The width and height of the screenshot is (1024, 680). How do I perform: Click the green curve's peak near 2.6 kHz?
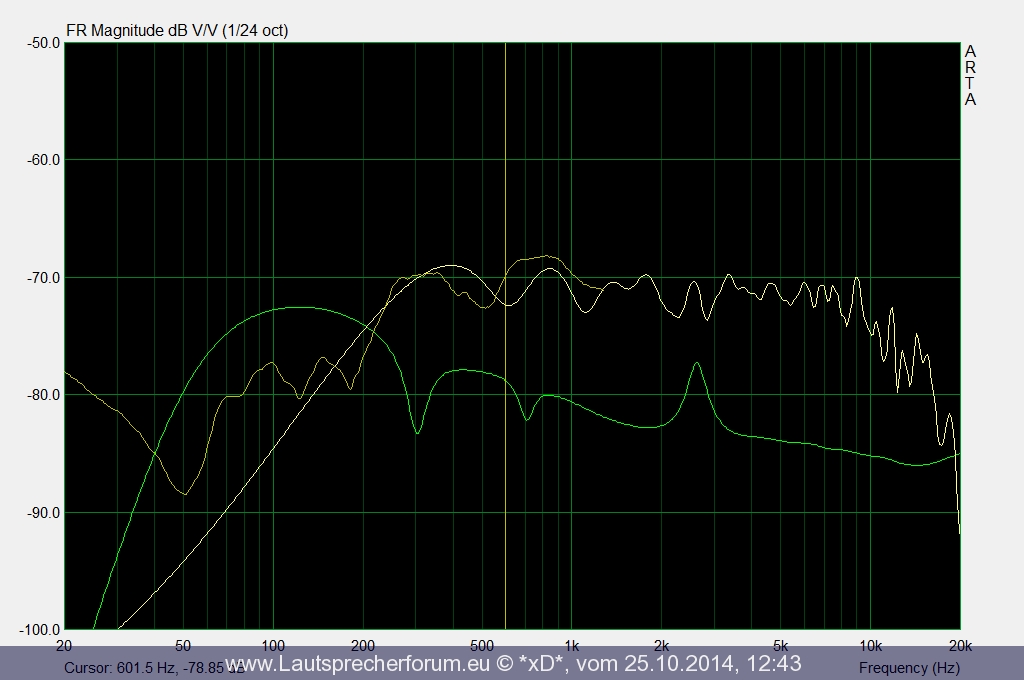pos(697,363)
